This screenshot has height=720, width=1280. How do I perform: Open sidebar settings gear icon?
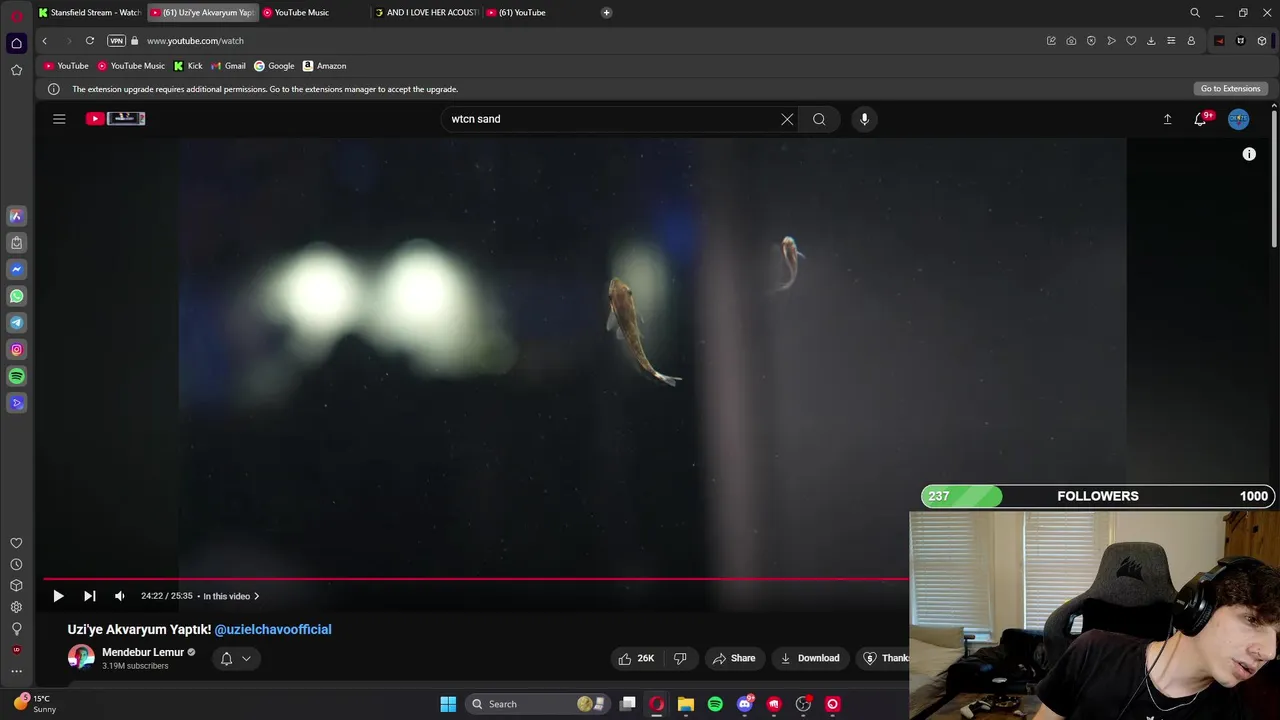(x=16, y=607)
